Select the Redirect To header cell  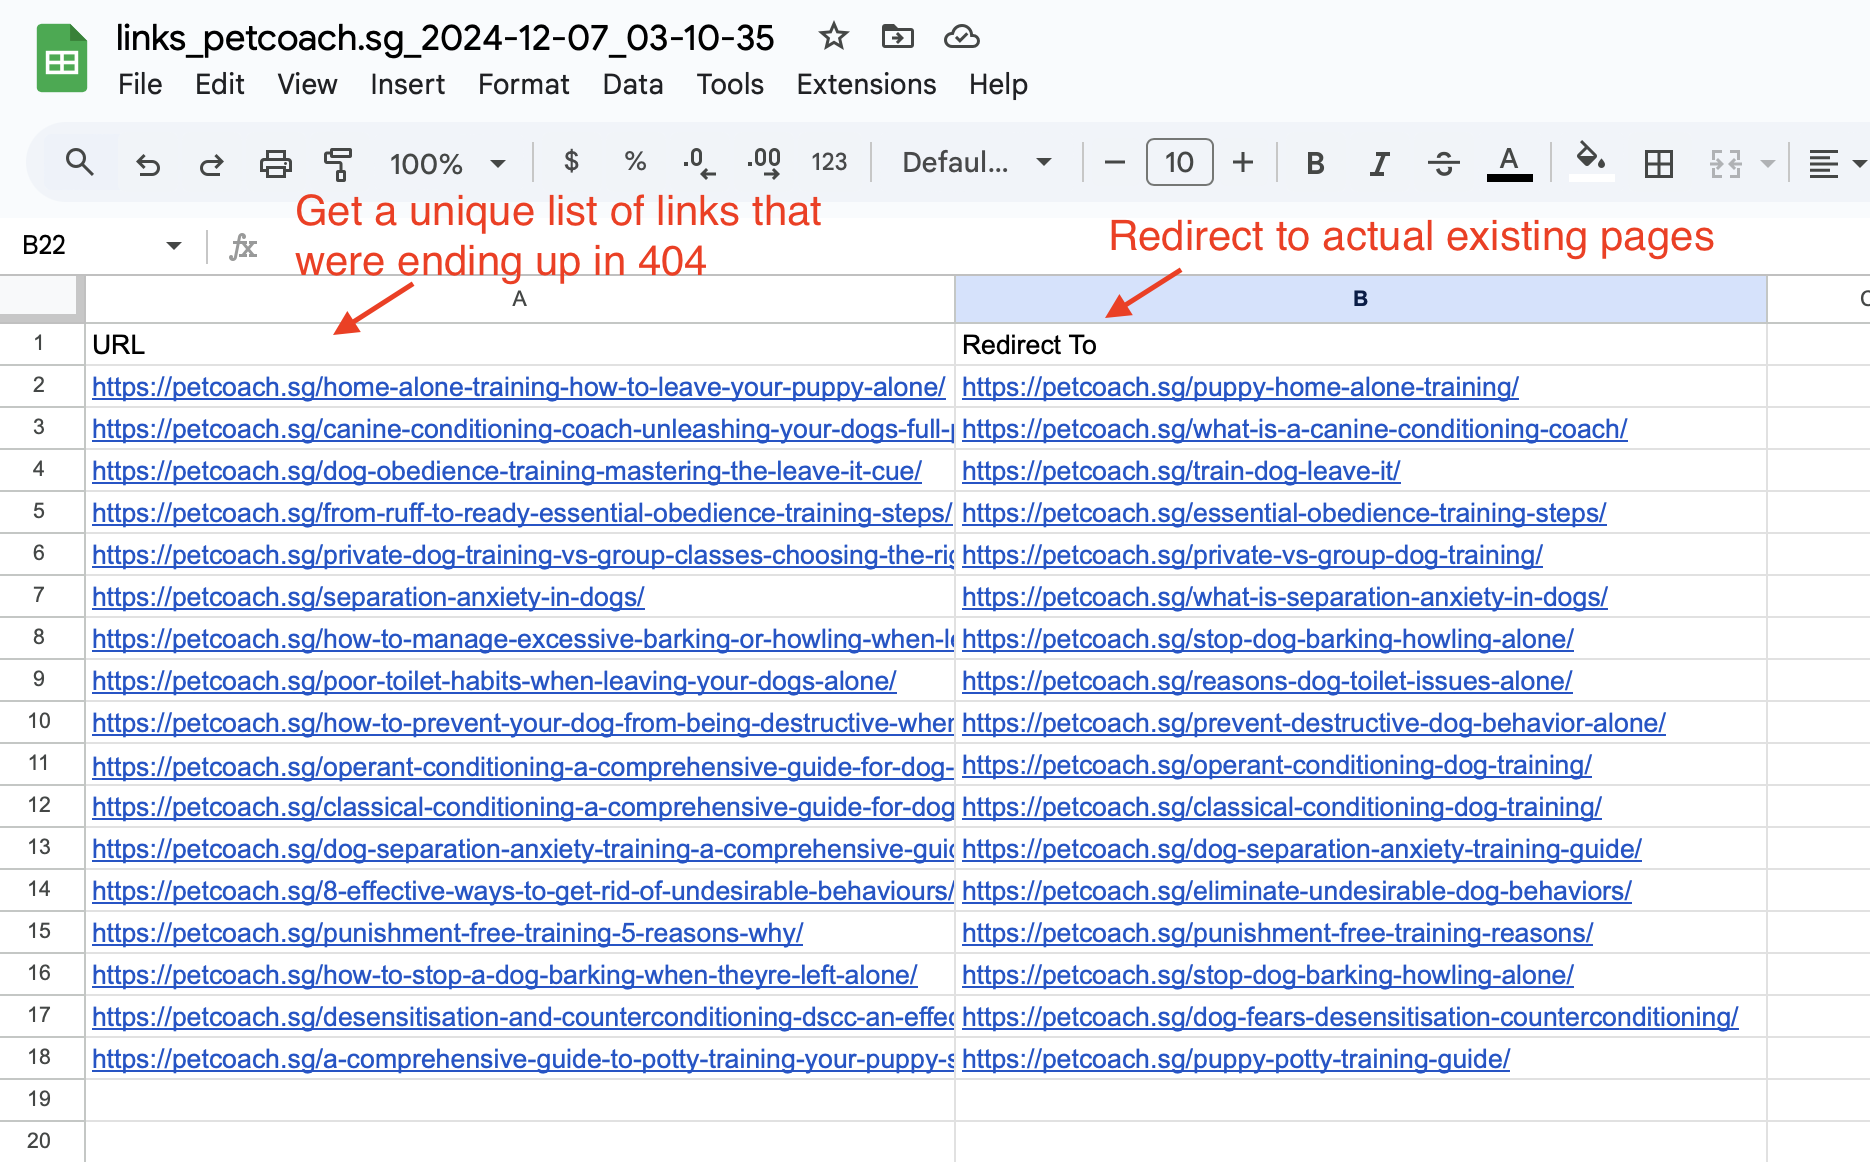click(1360, 345)
